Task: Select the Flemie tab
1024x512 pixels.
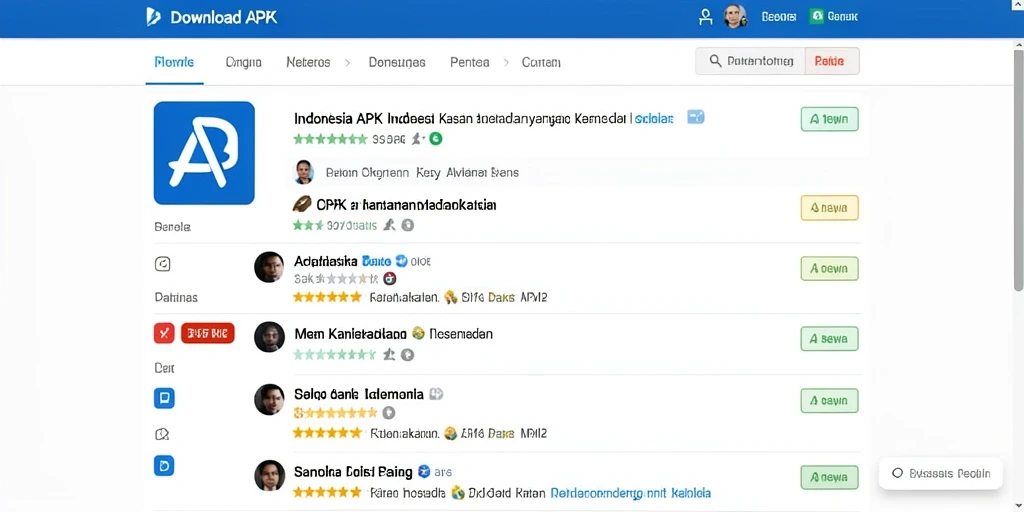Action: [x=174, y=62]
